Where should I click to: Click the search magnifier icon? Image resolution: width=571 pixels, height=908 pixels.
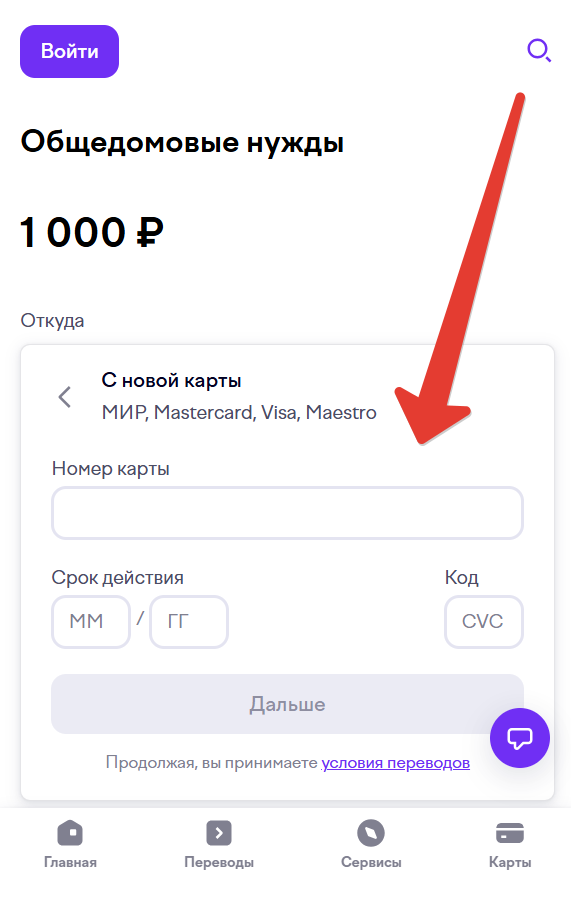tap(539, 51)
